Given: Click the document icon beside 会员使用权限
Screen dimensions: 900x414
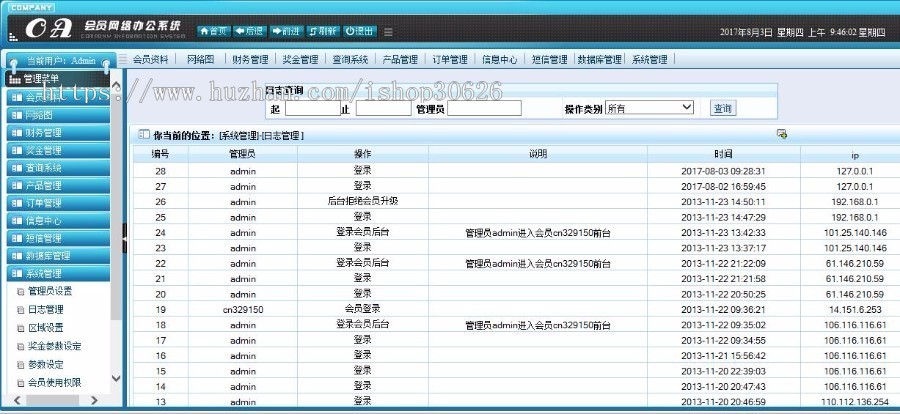Looking at the screenshot, I should pyautogui.click(x=21, y=383).
